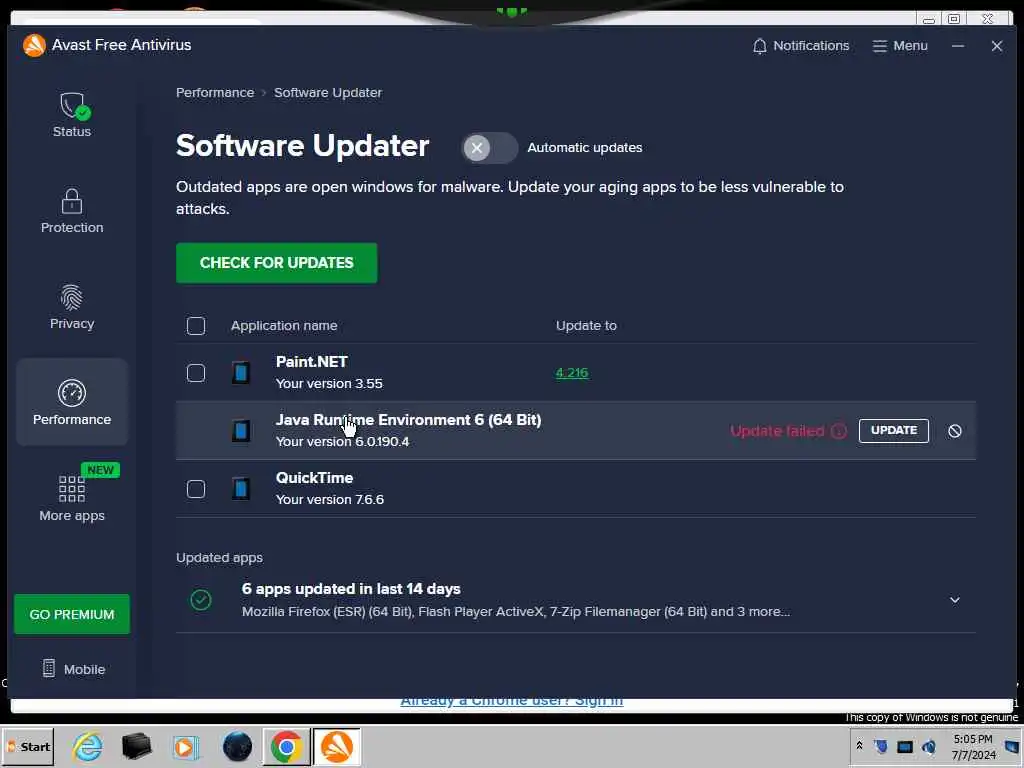The width and height of the screenshot is (1024, 768).
Task: Click the green check icon for updated apps
Action: point(201,600)
